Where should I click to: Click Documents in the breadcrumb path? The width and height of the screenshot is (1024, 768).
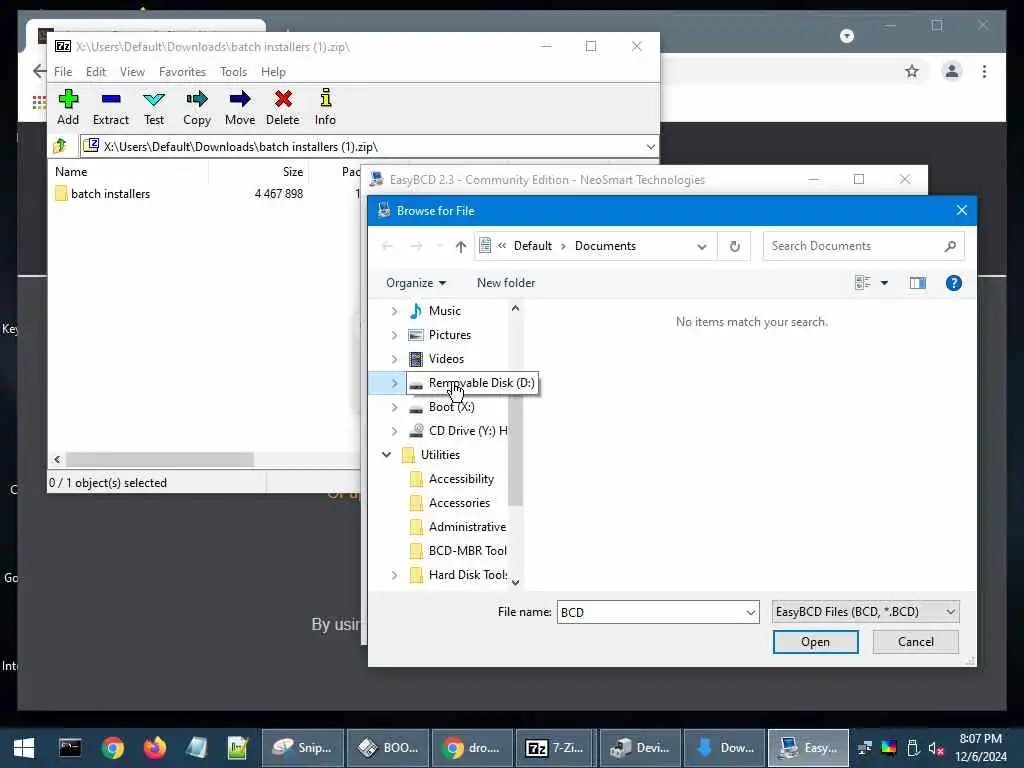click(605, 246)
